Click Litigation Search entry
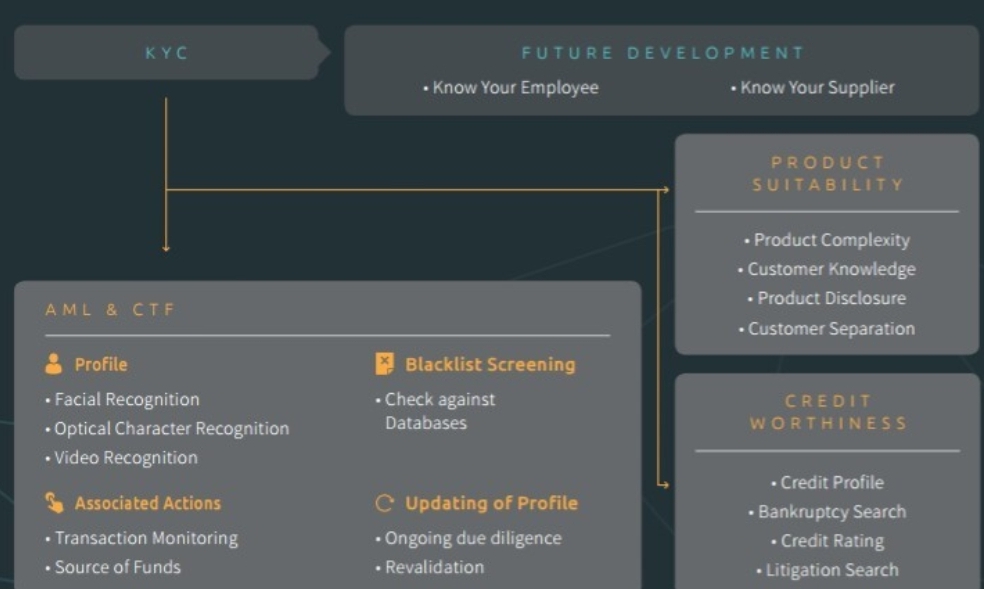 (827, 570)
